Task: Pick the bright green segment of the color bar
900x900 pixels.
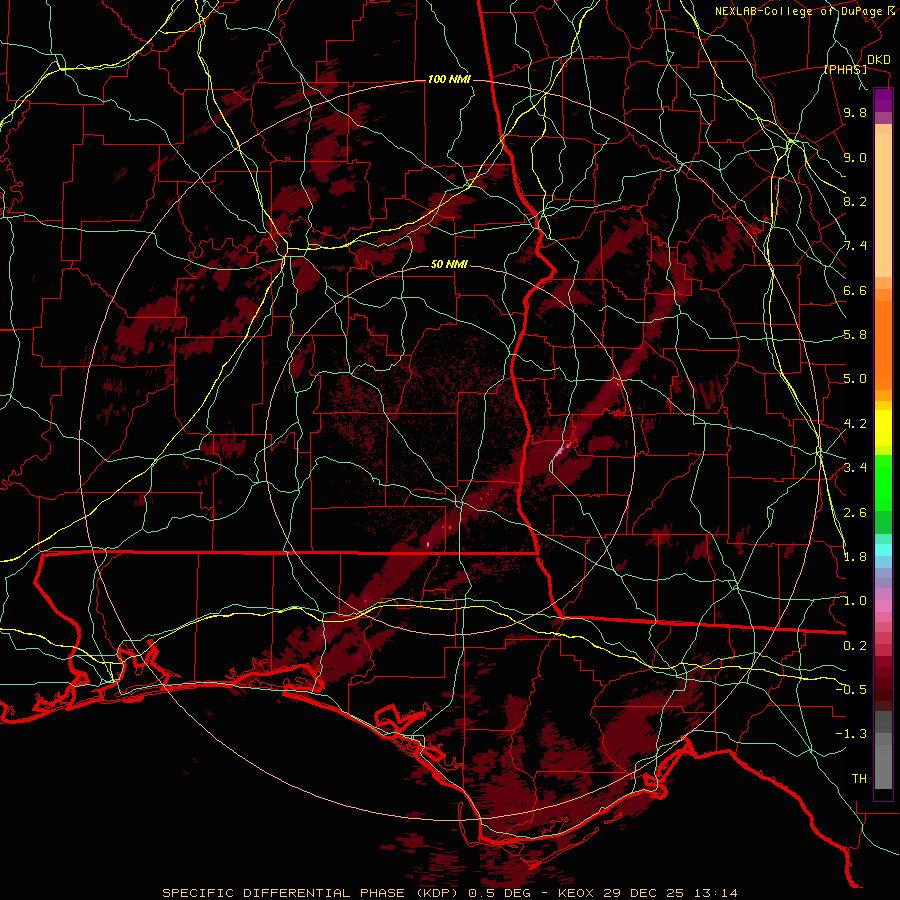Action: coord(883,483)
